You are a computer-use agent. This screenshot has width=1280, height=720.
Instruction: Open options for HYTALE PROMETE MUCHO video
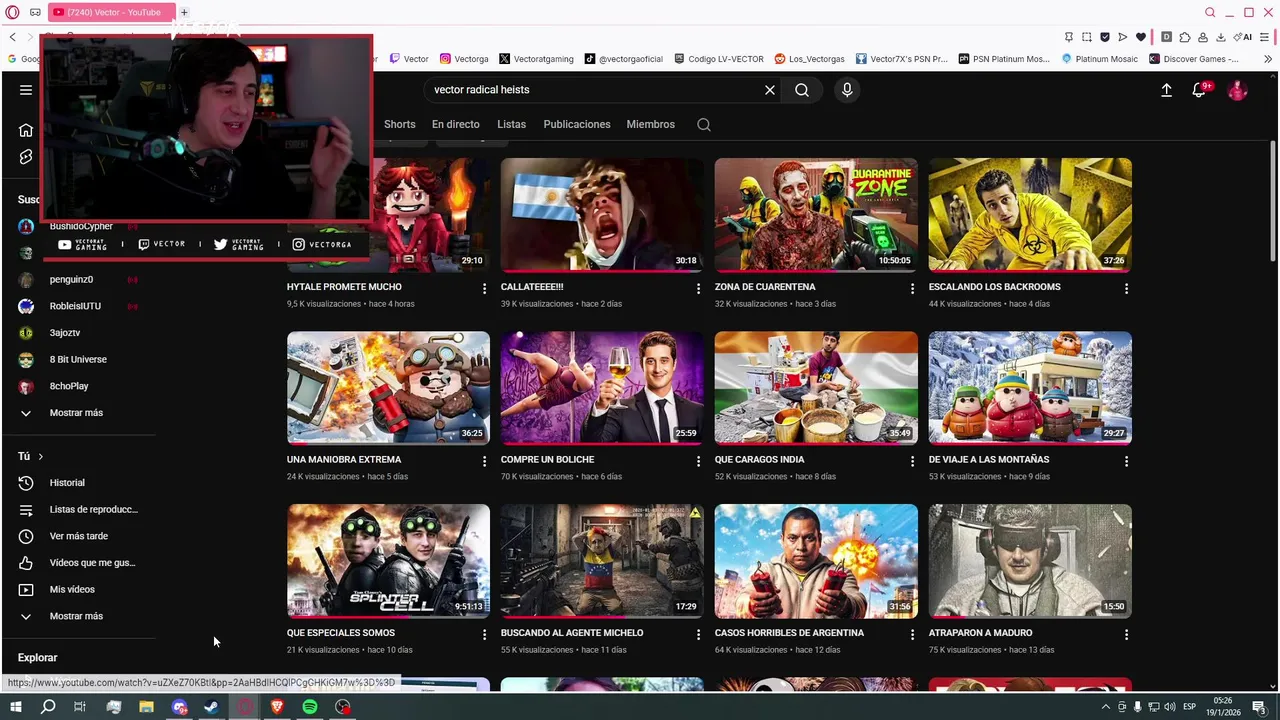pos(484,288)
